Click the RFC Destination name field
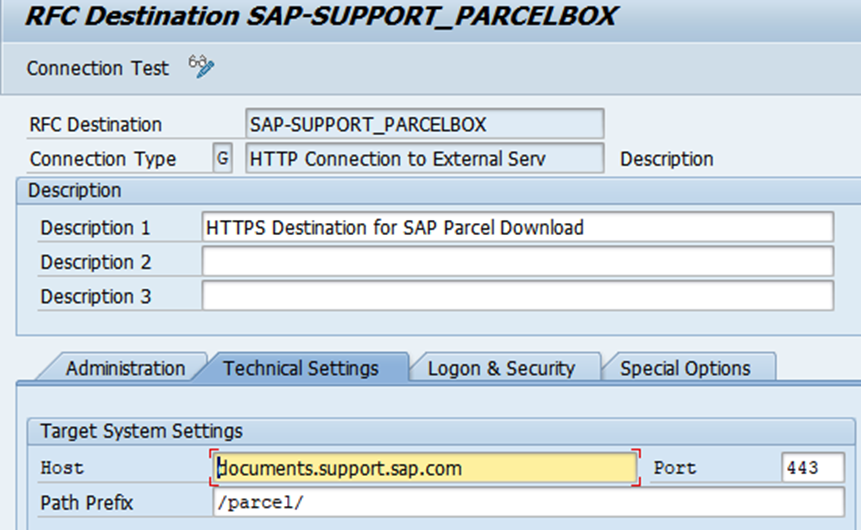 [x=424, y=124]
